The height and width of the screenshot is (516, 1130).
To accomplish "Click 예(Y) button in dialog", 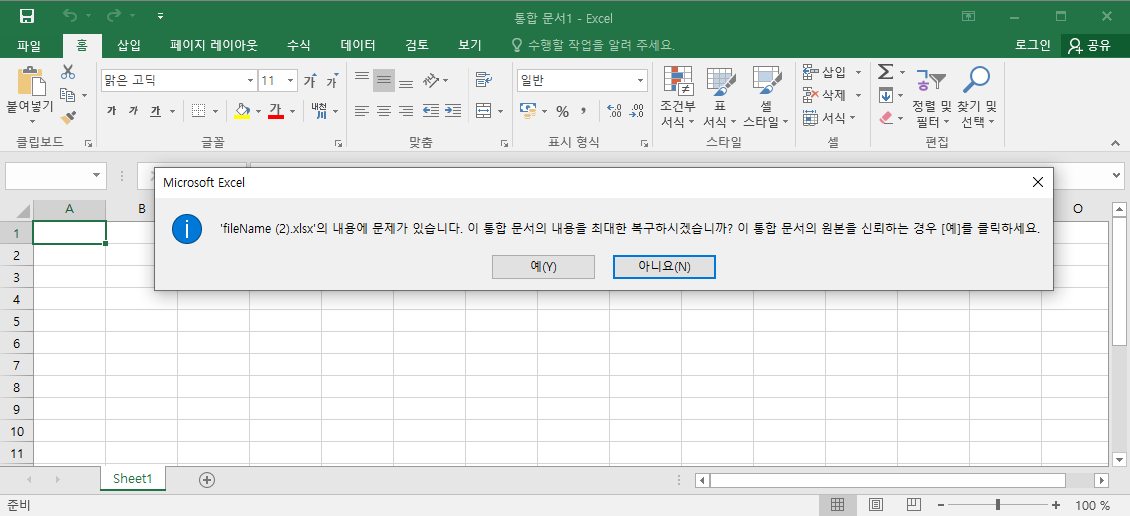I will point(543,266).
